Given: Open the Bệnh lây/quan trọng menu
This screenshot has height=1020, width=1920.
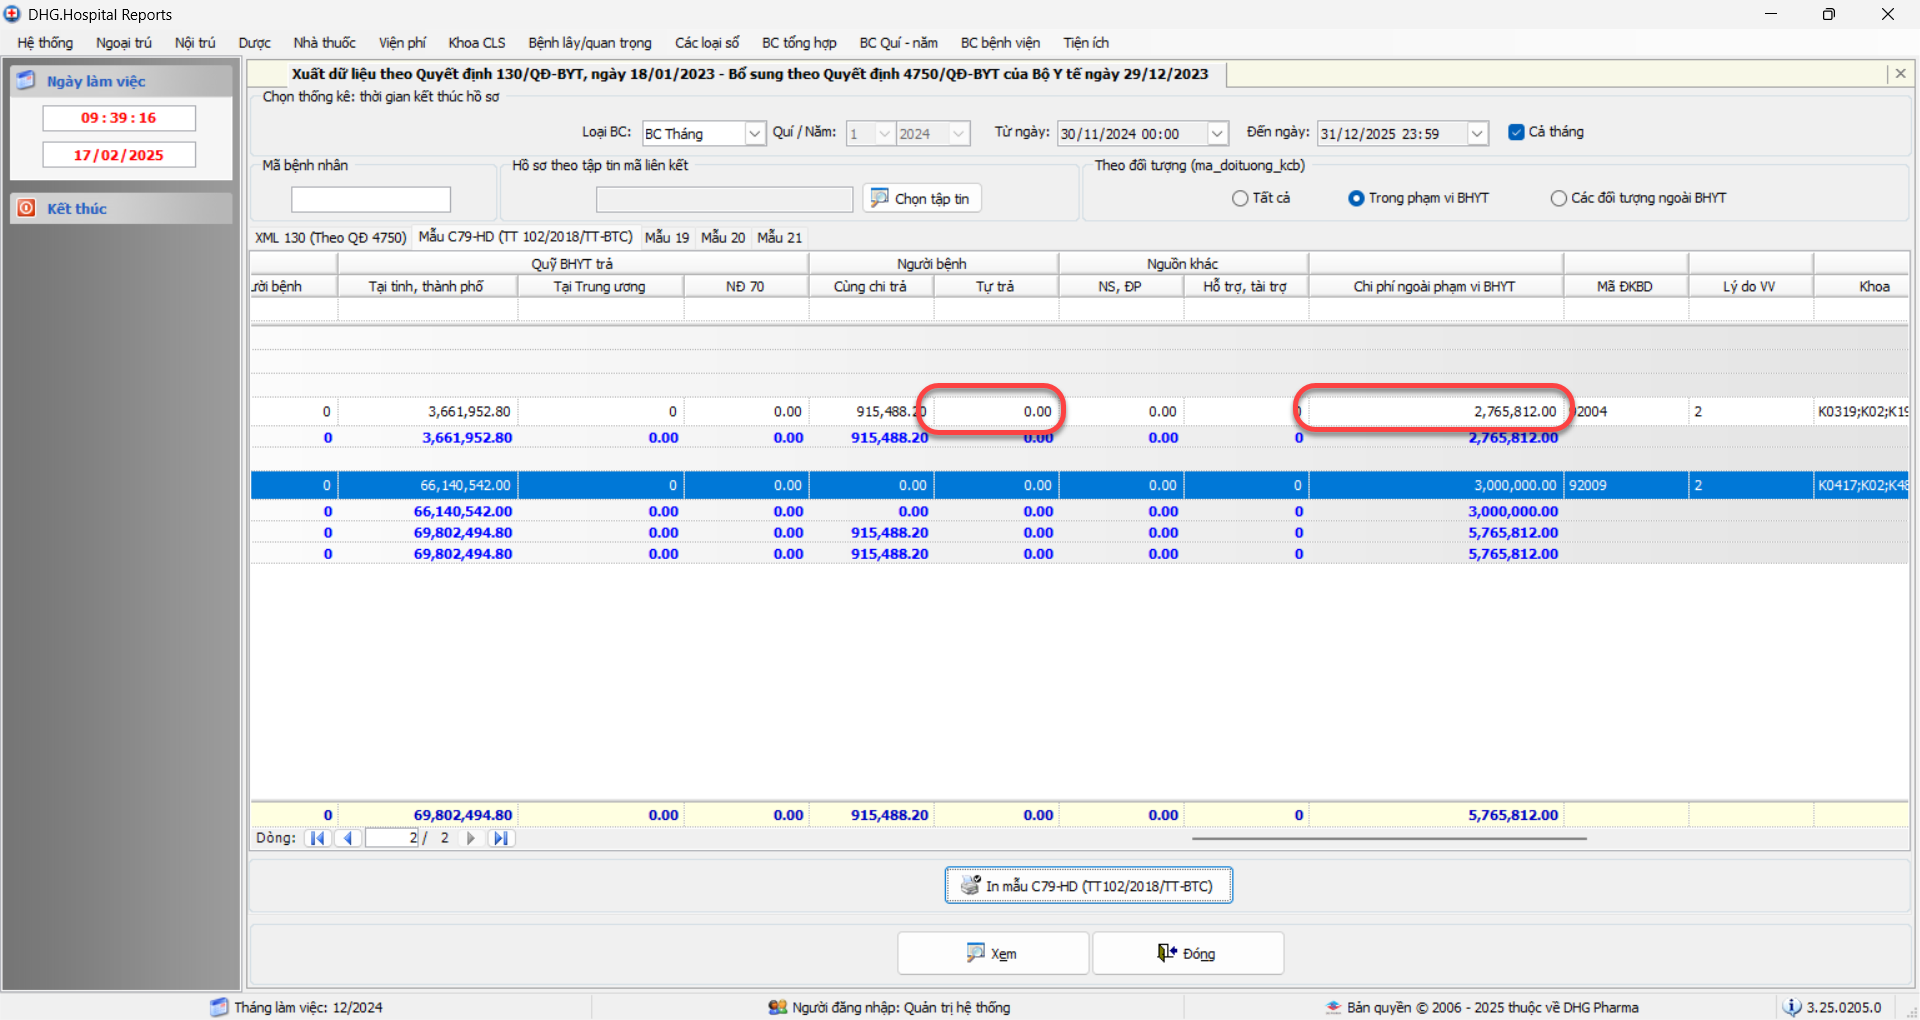Looking at the screenshot, I should click(590, 43).
